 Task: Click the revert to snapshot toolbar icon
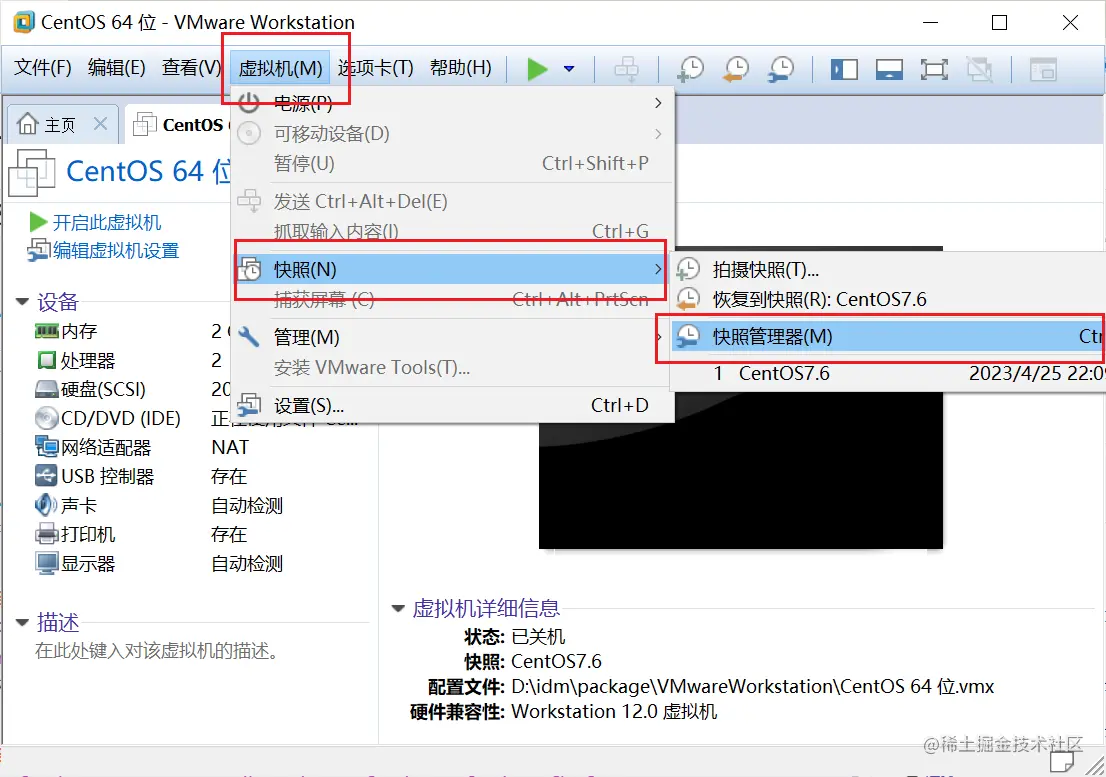pos(736,69)
